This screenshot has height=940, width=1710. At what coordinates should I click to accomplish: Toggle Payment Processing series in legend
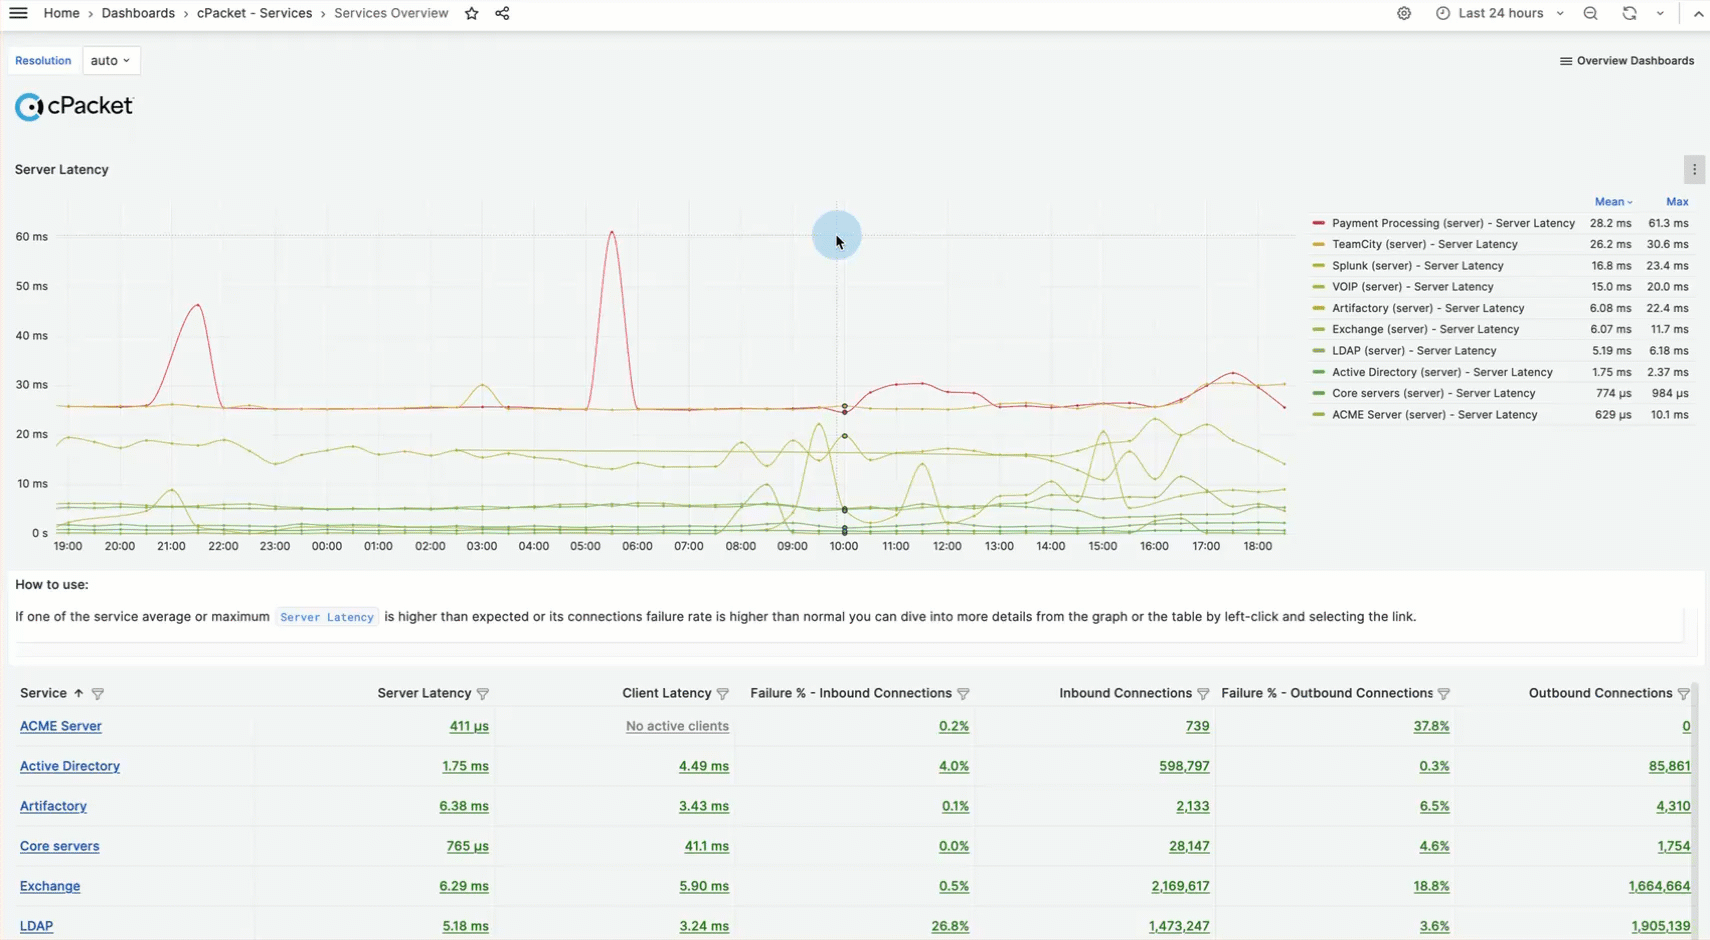click(x=1453, y=223)
